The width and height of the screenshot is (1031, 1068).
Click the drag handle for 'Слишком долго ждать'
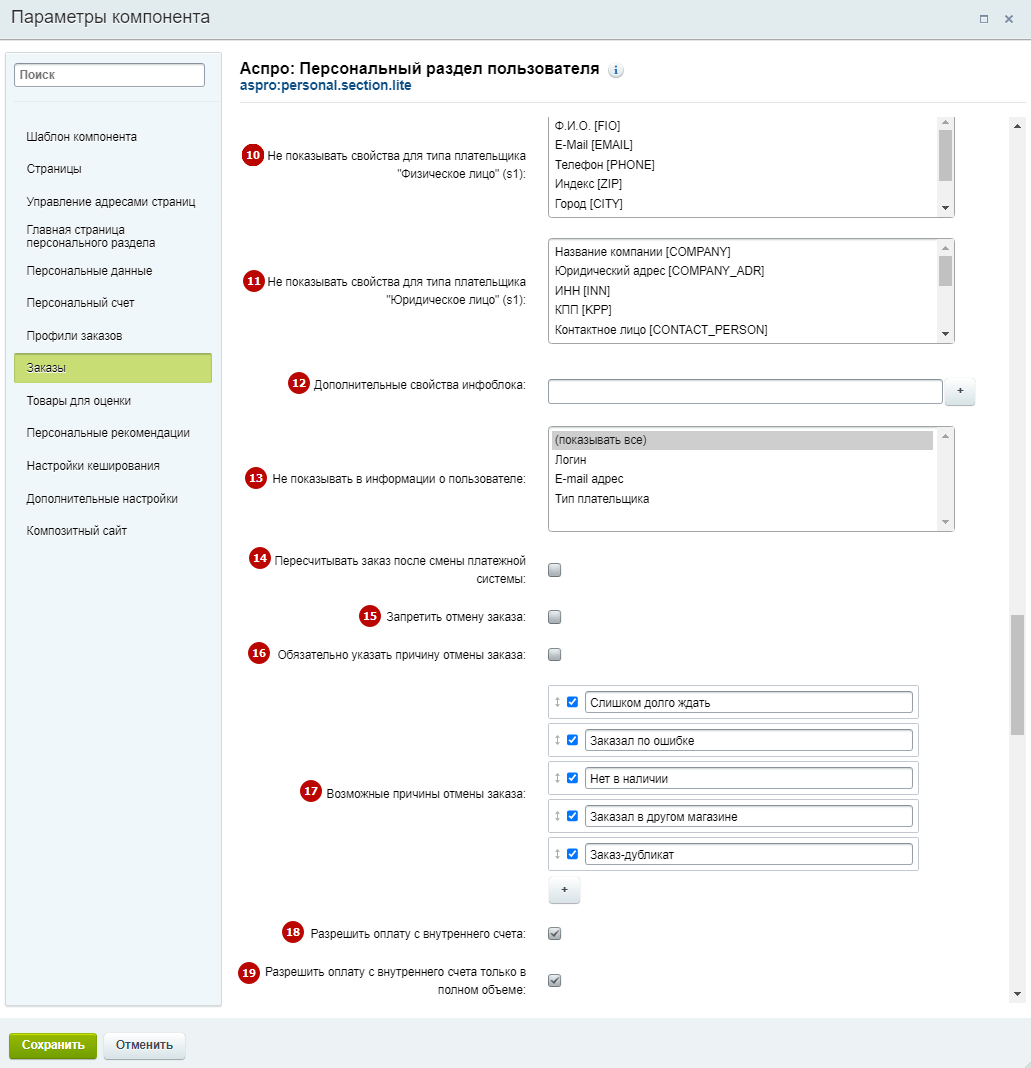pos(557,702)
